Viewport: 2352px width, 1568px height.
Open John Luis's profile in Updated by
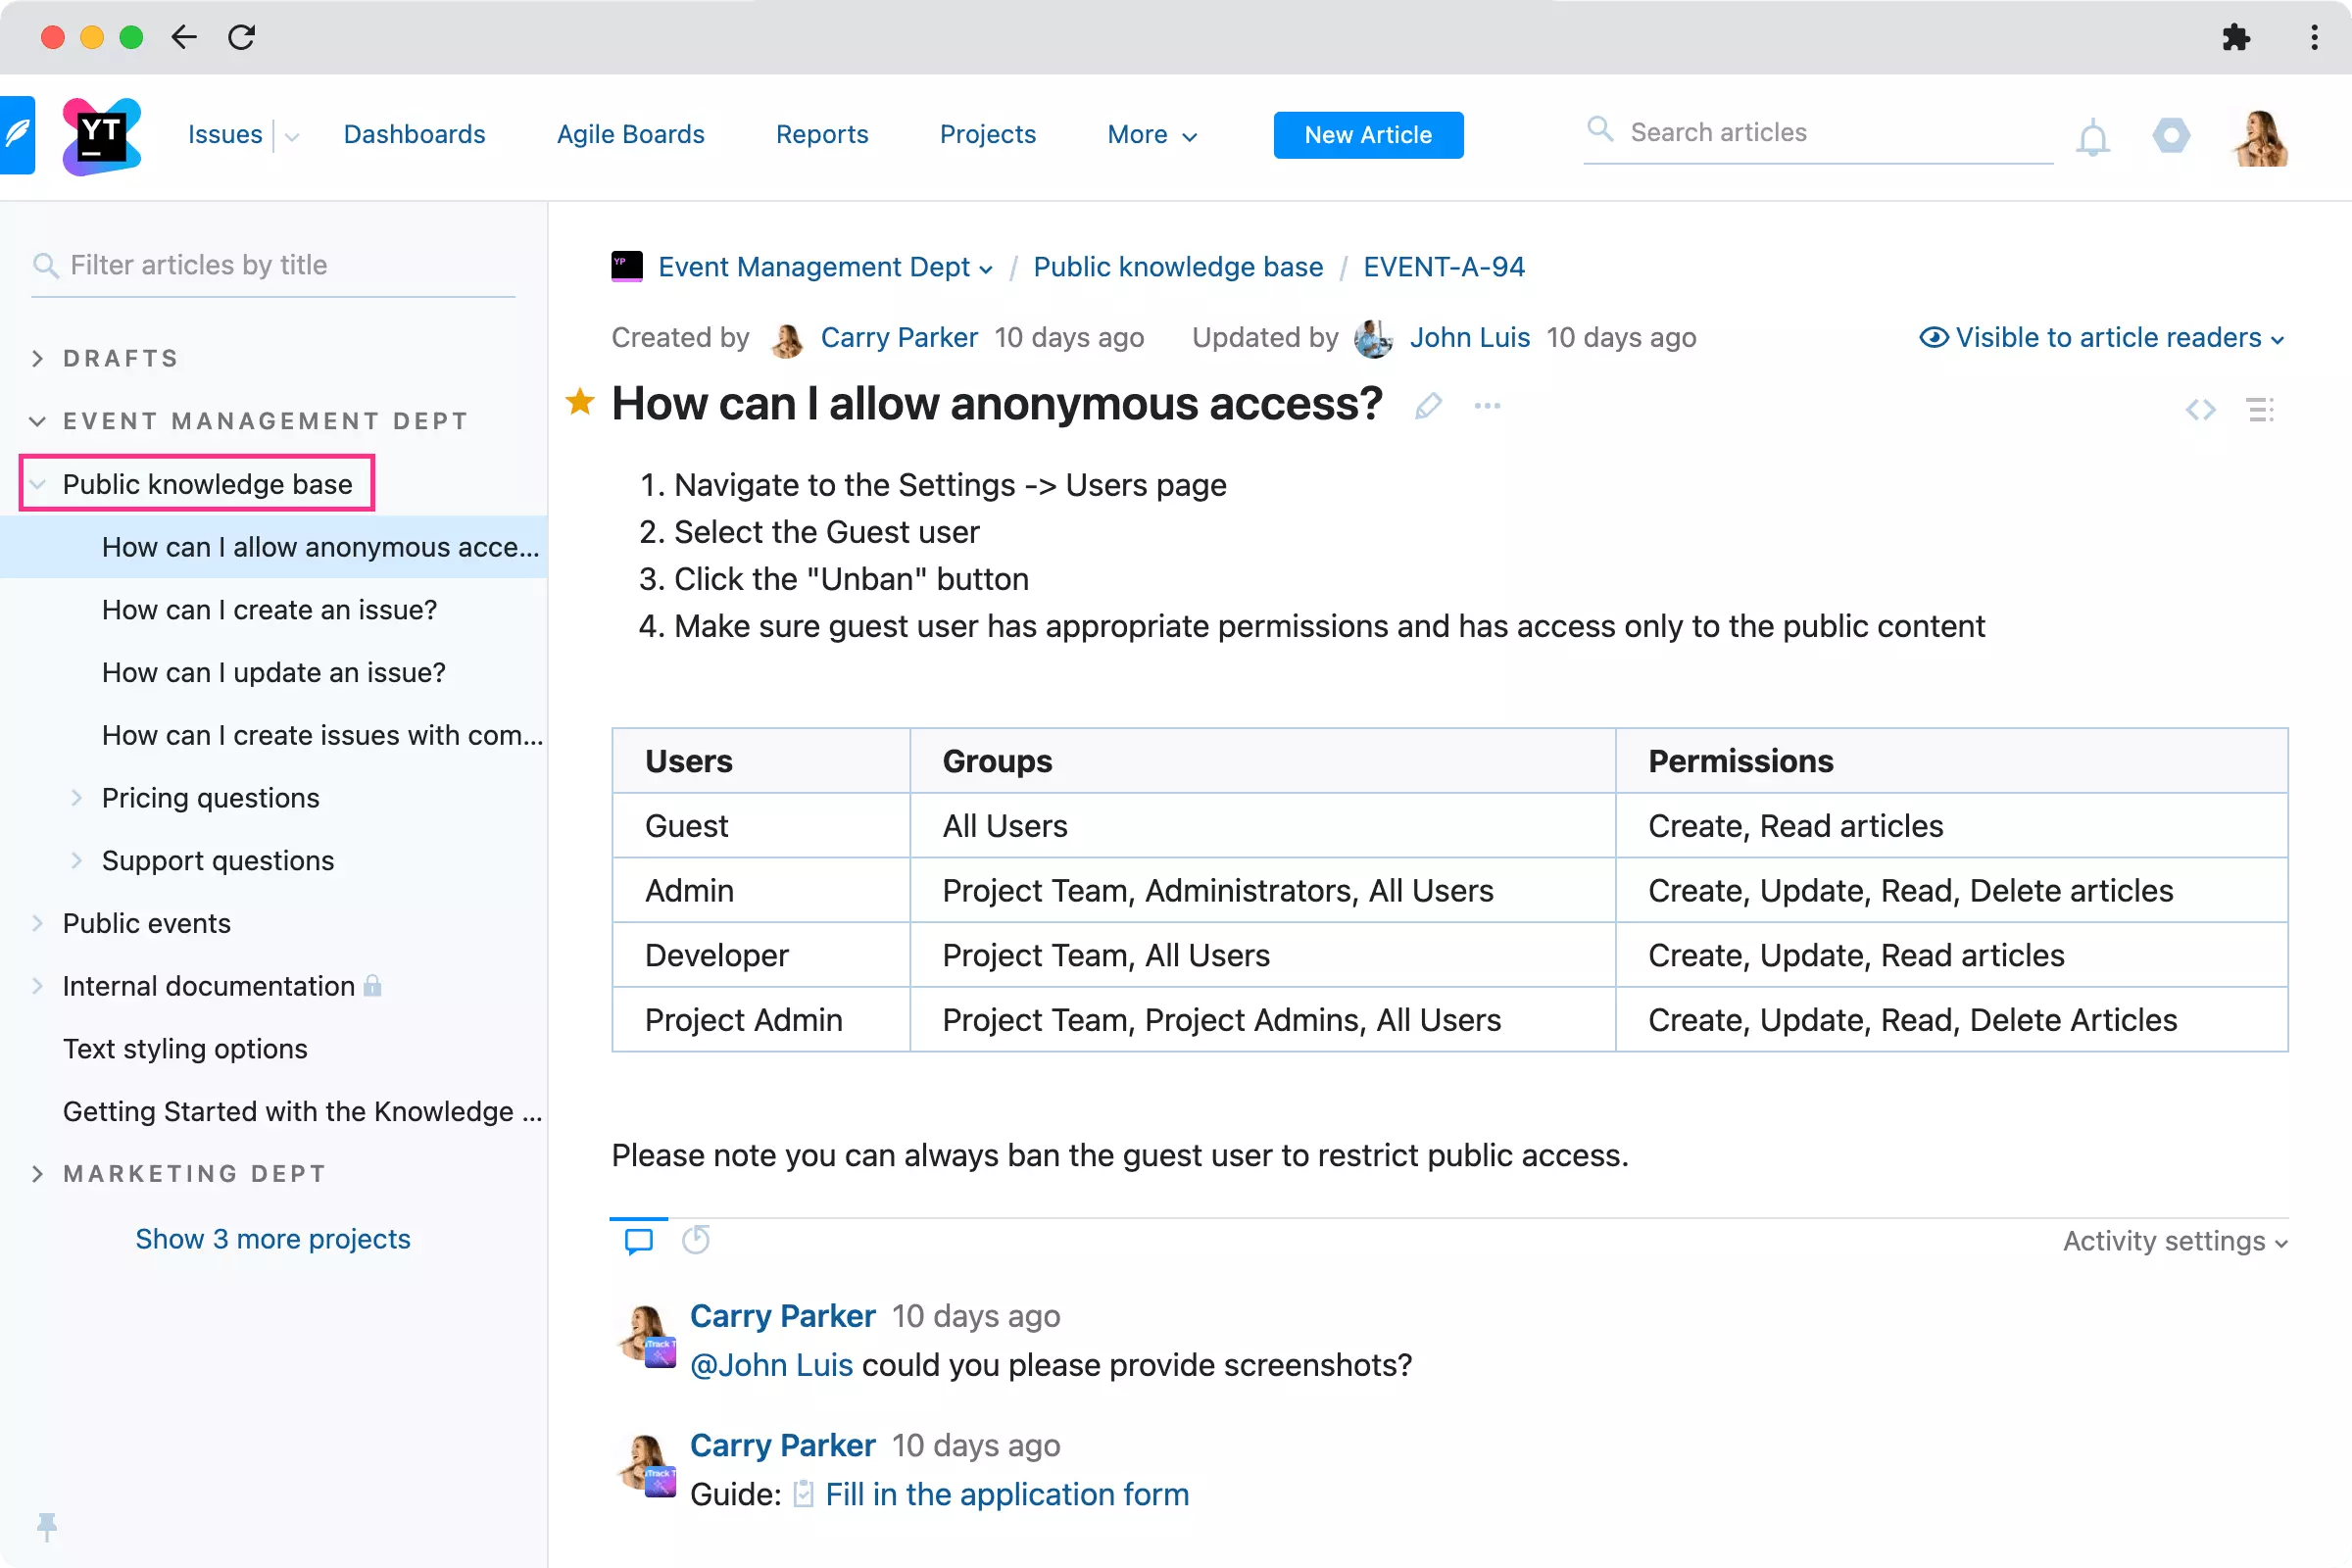coord(1469,338)
